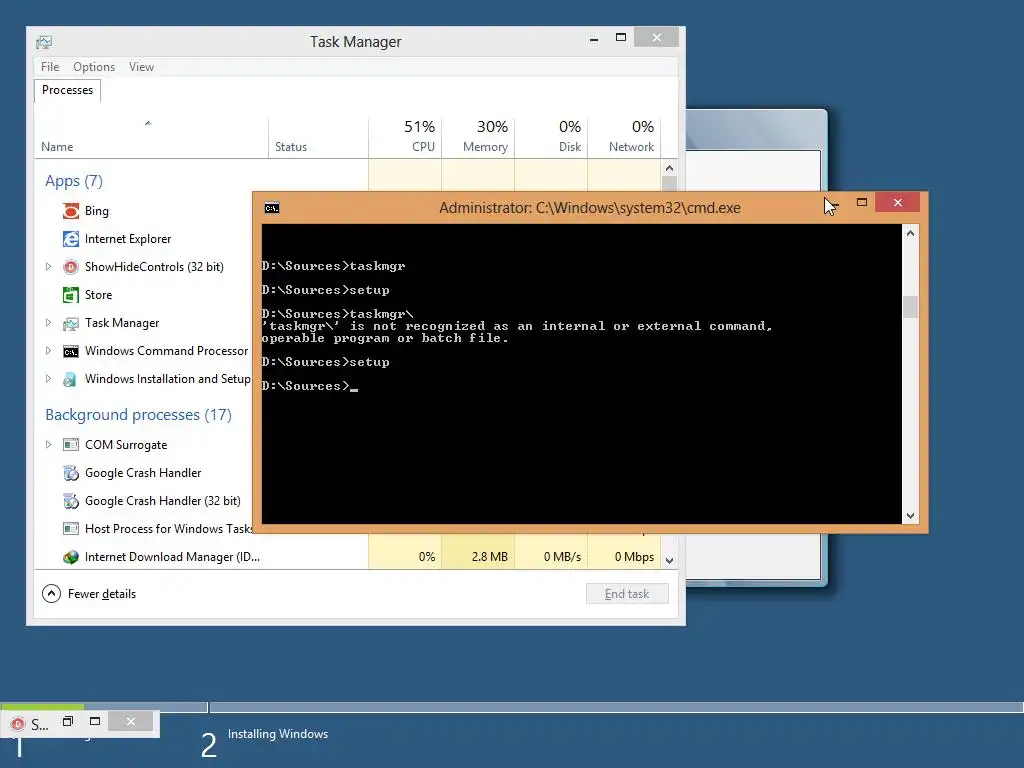The height and width of the screenshot is (768, 1024).
Task: Click the Bing app icon in Task Manager
Action: [71, 211]
